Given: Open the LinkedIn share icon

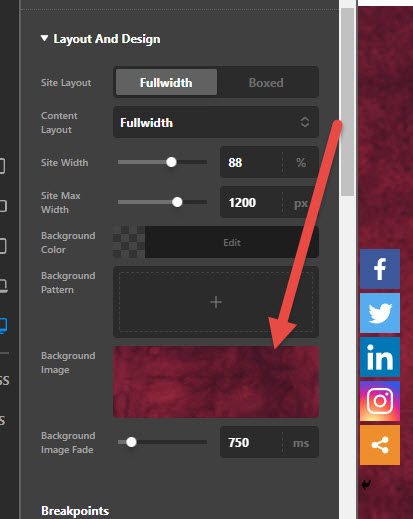Looking at the screenshot, I should 380,357.
